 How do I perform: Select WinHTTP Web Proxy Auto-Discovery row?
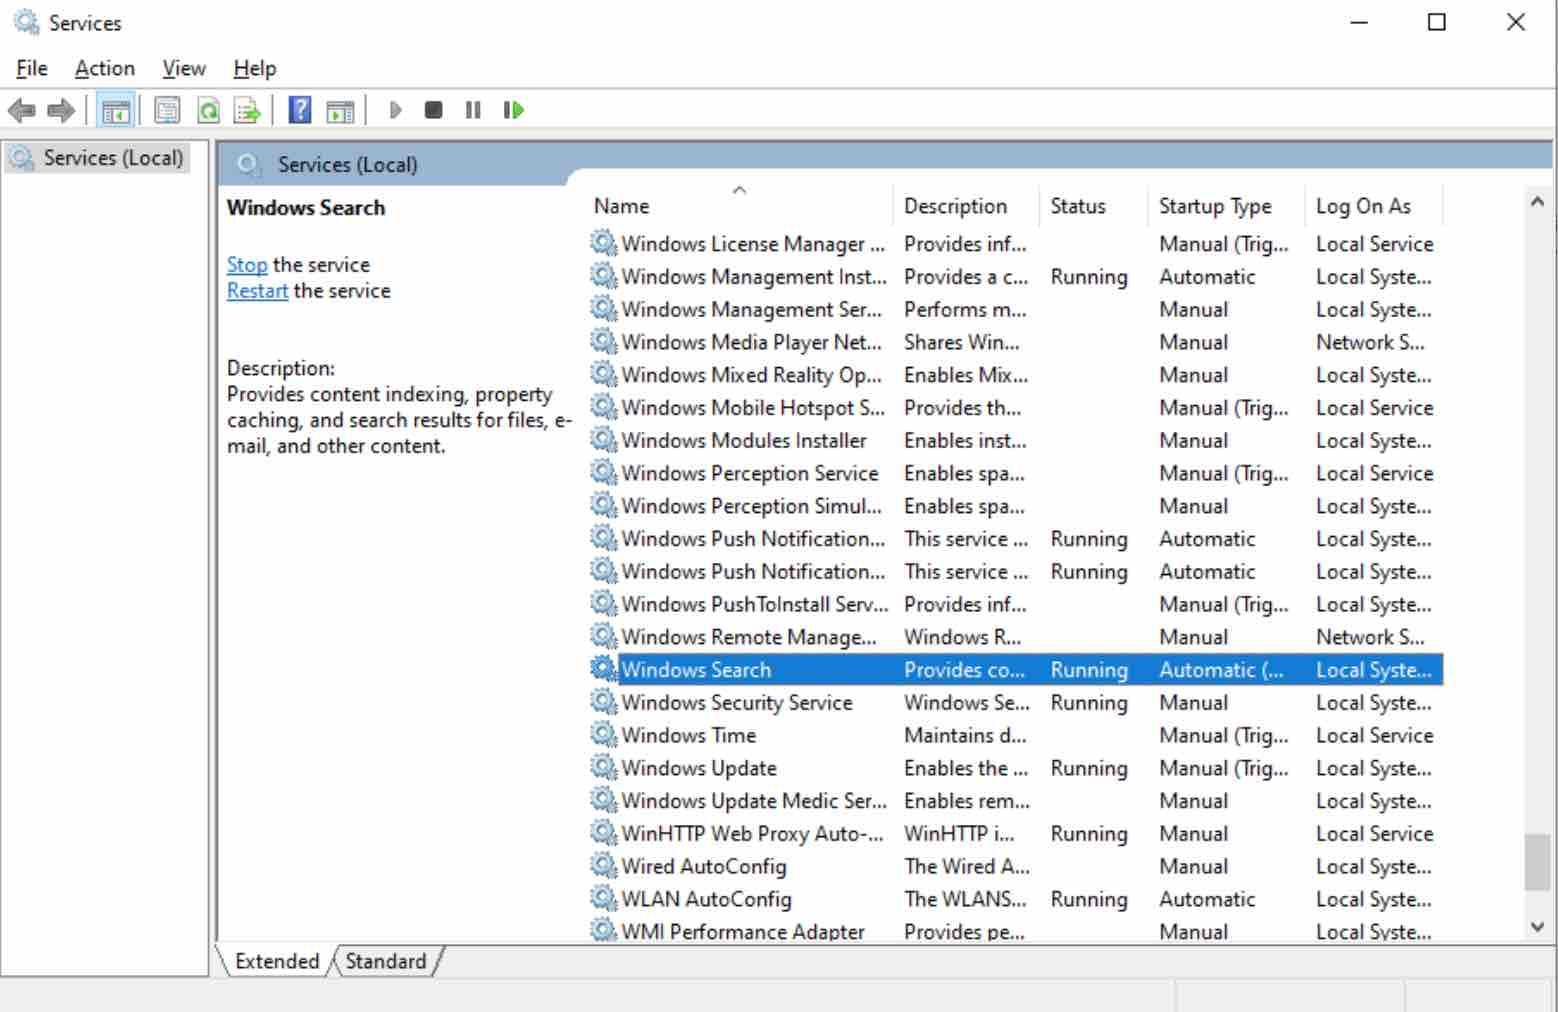click(x=1015, y=833)
